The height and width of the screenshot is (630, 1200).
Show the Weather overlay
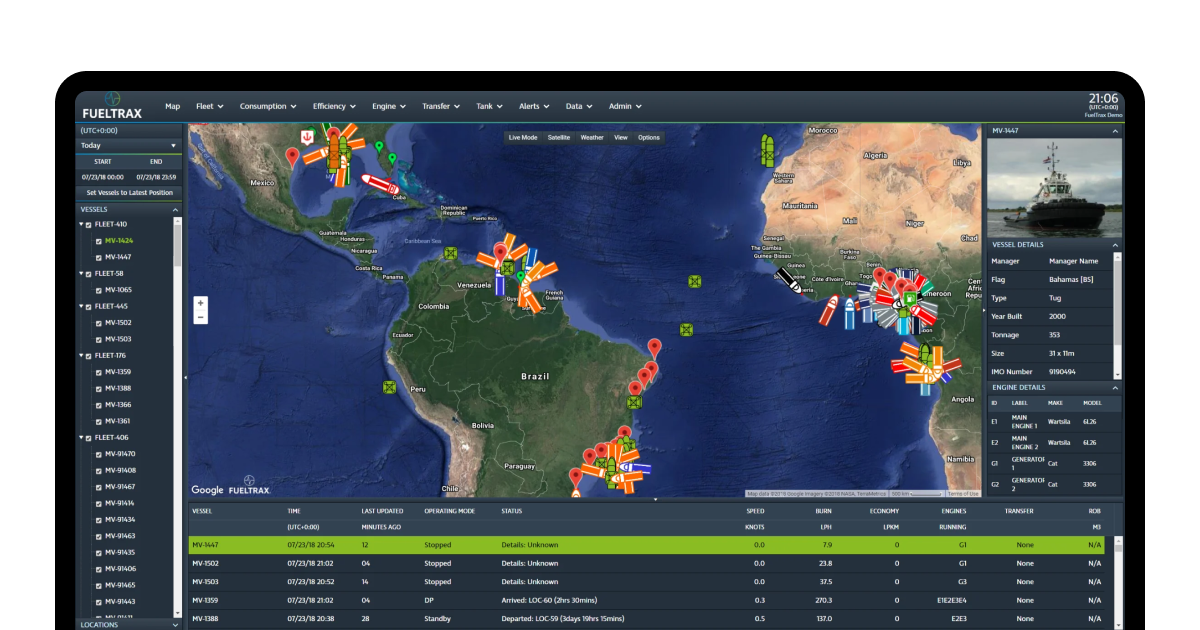pyautogui.click(x=592, y=137)
